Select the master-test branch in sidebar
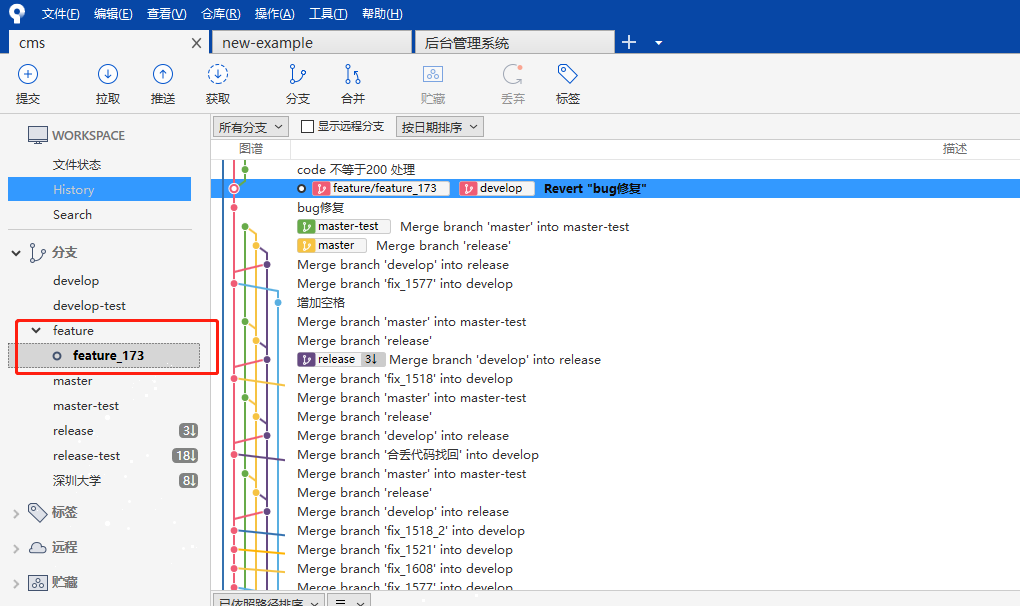Viewport: 1020px width, 606px height. [86, 406]
